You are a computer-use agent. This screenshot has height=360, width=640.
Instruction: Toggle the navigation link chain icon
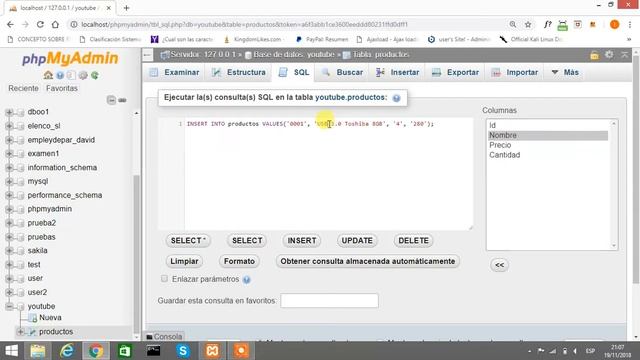tap(122, 100)
